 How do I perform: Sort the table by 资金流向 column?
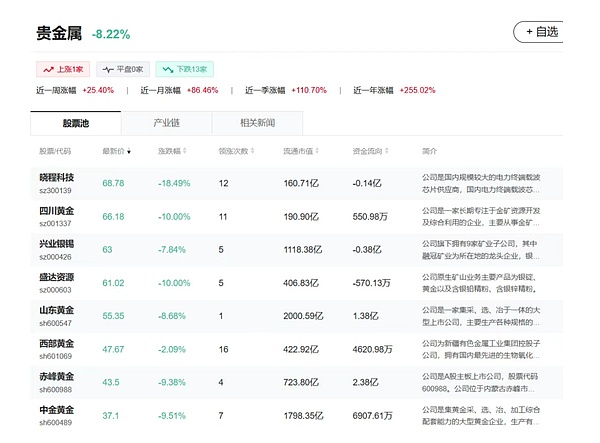click(x=368, y=151)
